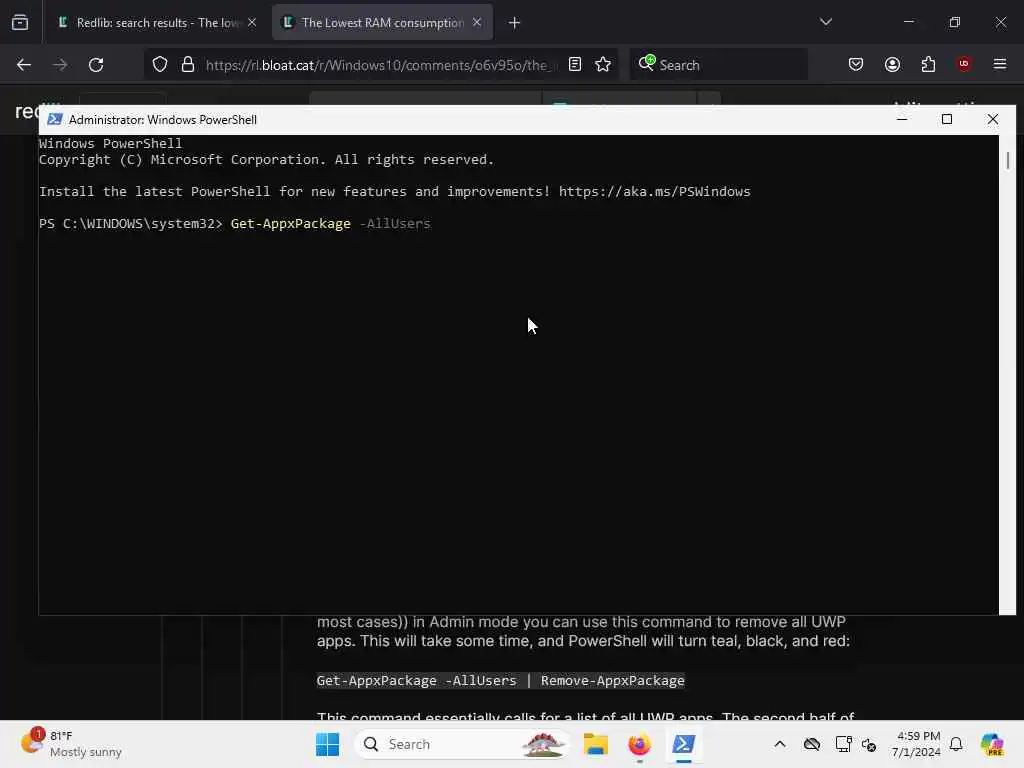The width and height of the screenshot is (1024, 768).
Task: Open Pocket save icon
Action: (856, 65)
